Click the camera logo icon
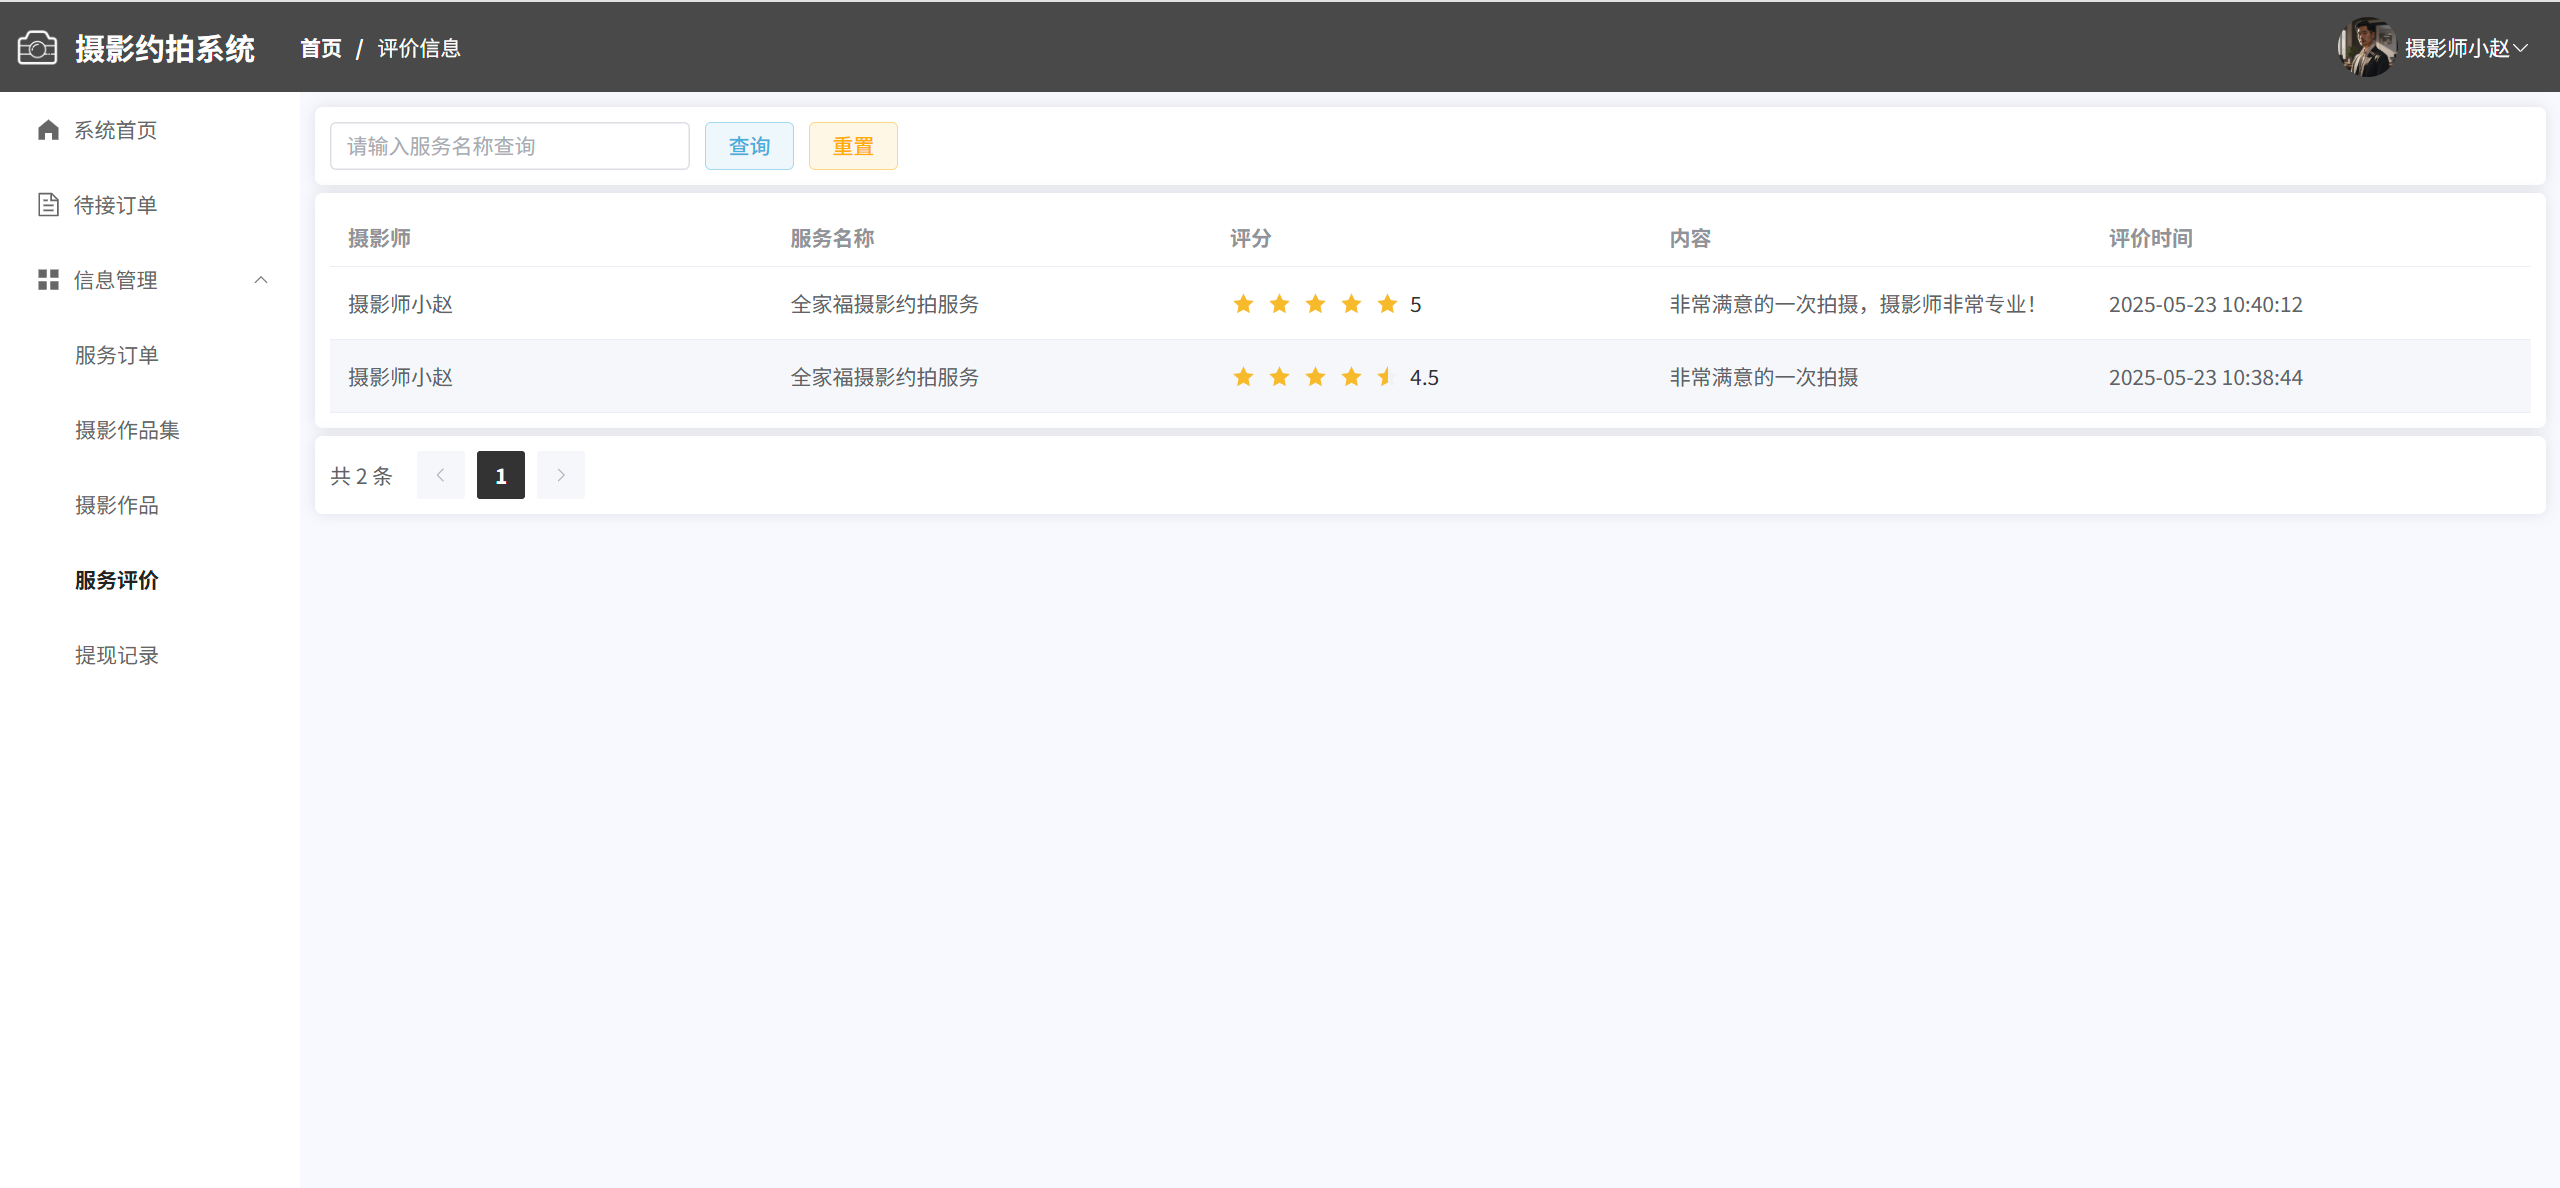The height and width of the screenshot is (1188, 2560). [37, 48]
